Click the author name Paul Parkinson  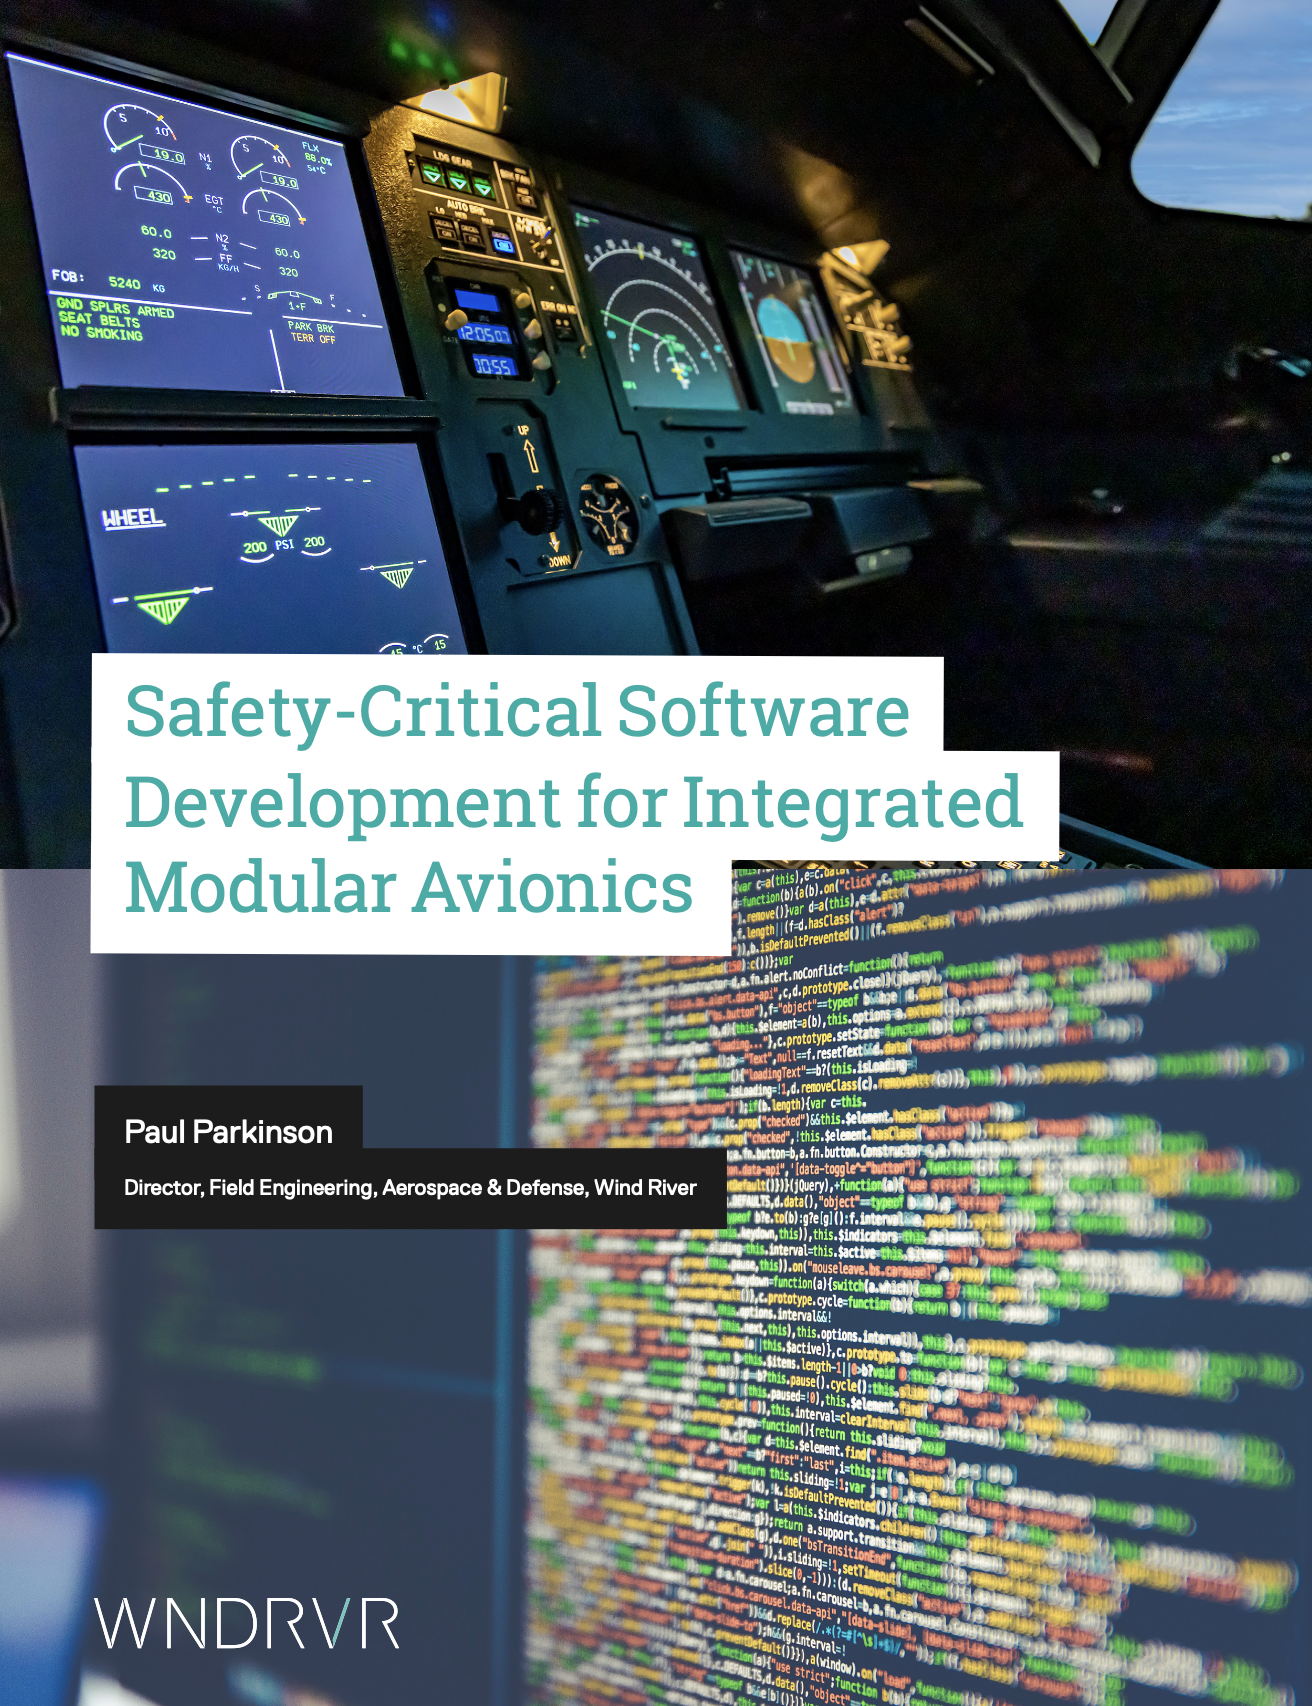(228, 1132)
